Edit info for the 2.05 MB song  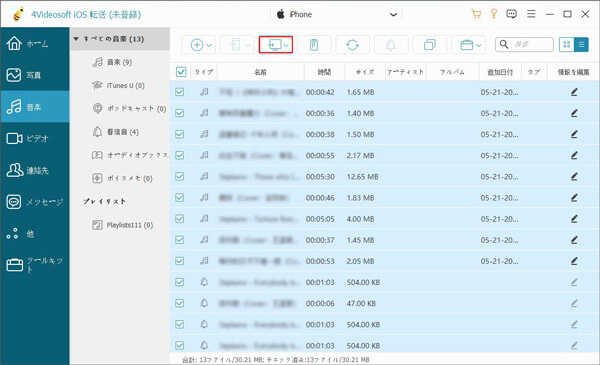(574, 261)
